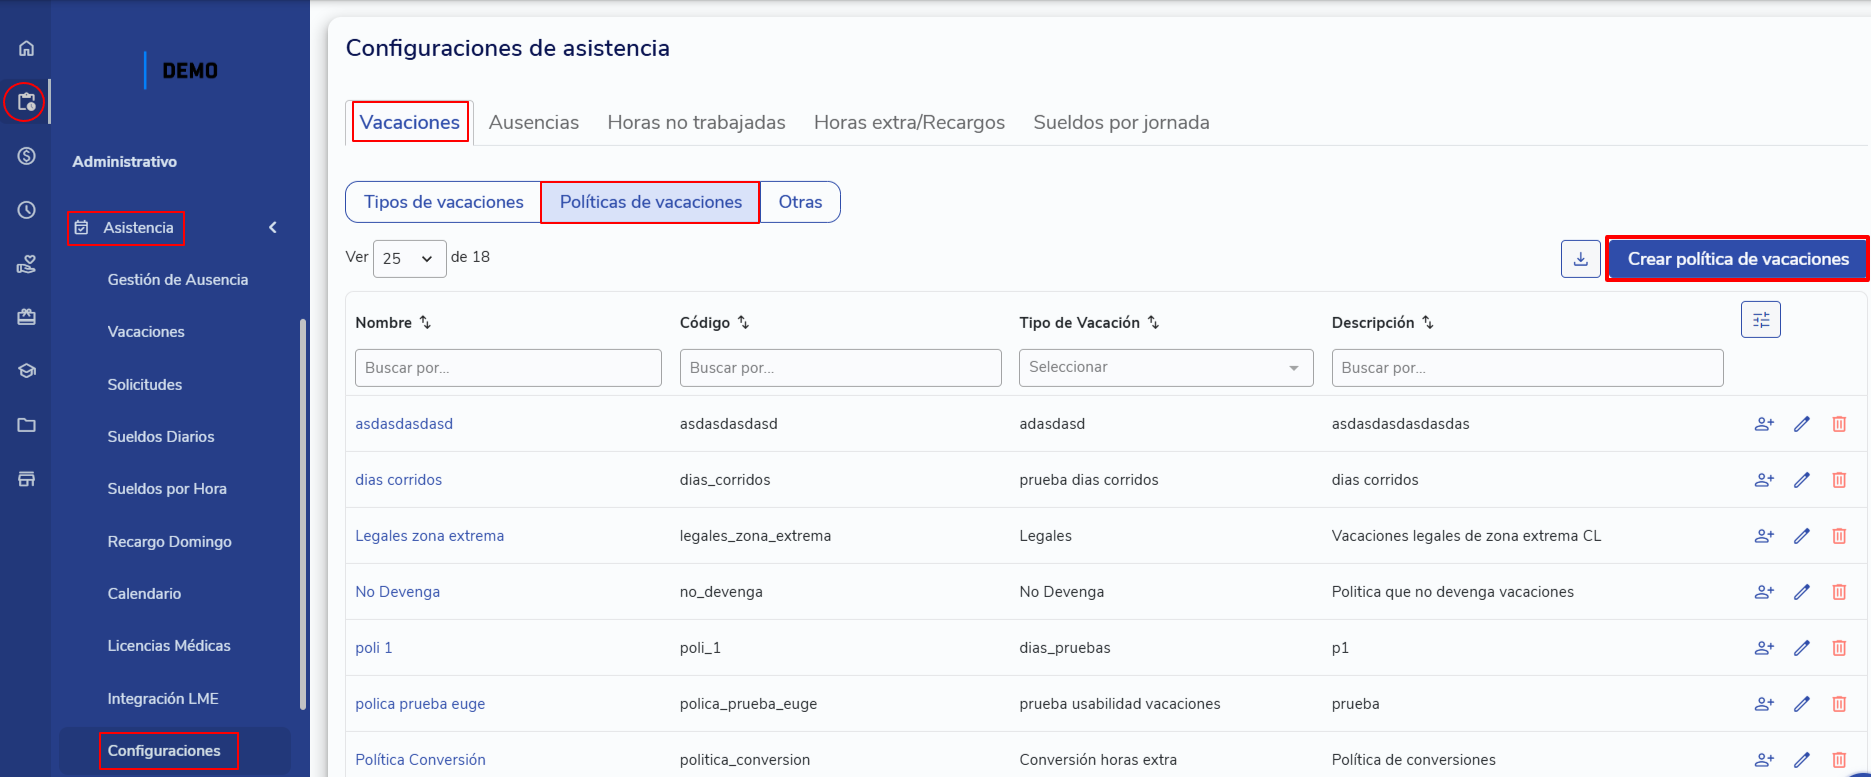Open column settings filter icon

coord(1760,320)
